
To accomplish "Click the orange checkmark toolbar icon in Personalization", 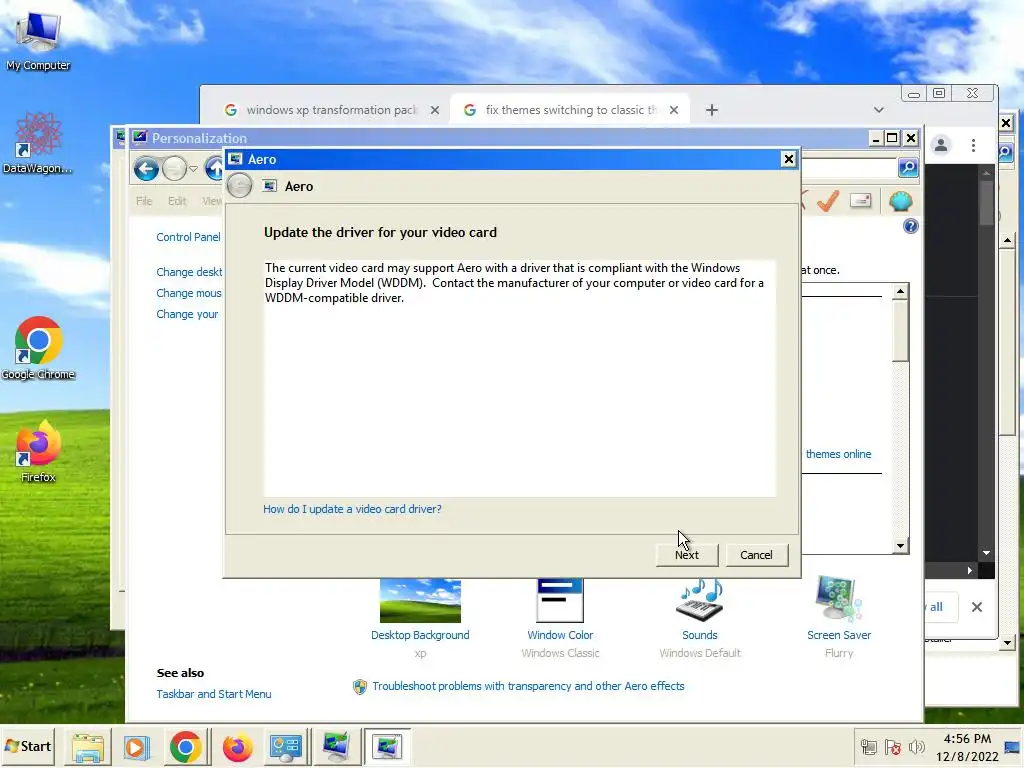I will [827, 200].
